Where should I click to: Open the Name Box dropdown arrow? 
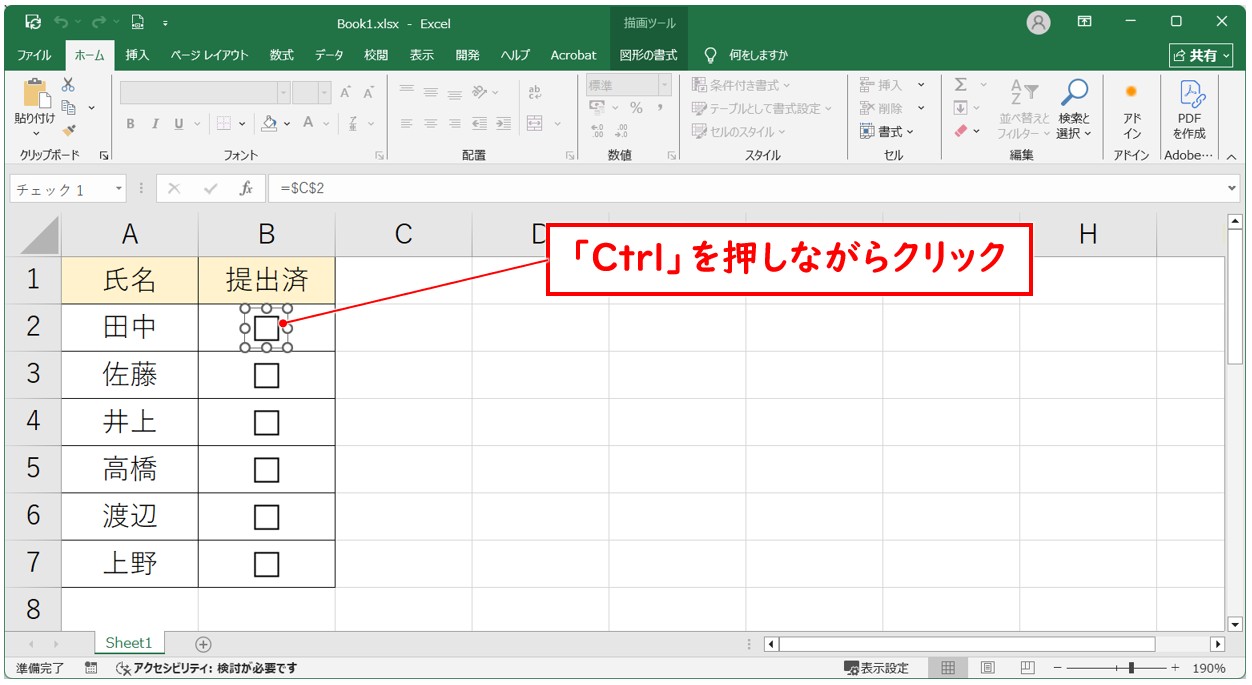point(119,189)
